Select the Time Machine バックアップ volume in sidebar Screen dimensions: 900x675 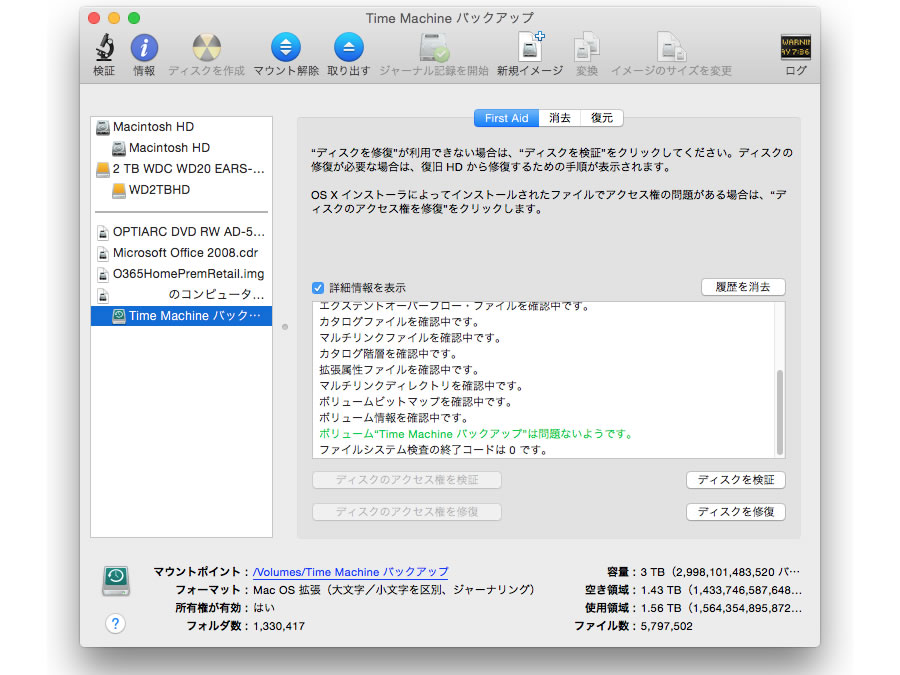click(x=181, y=316)
